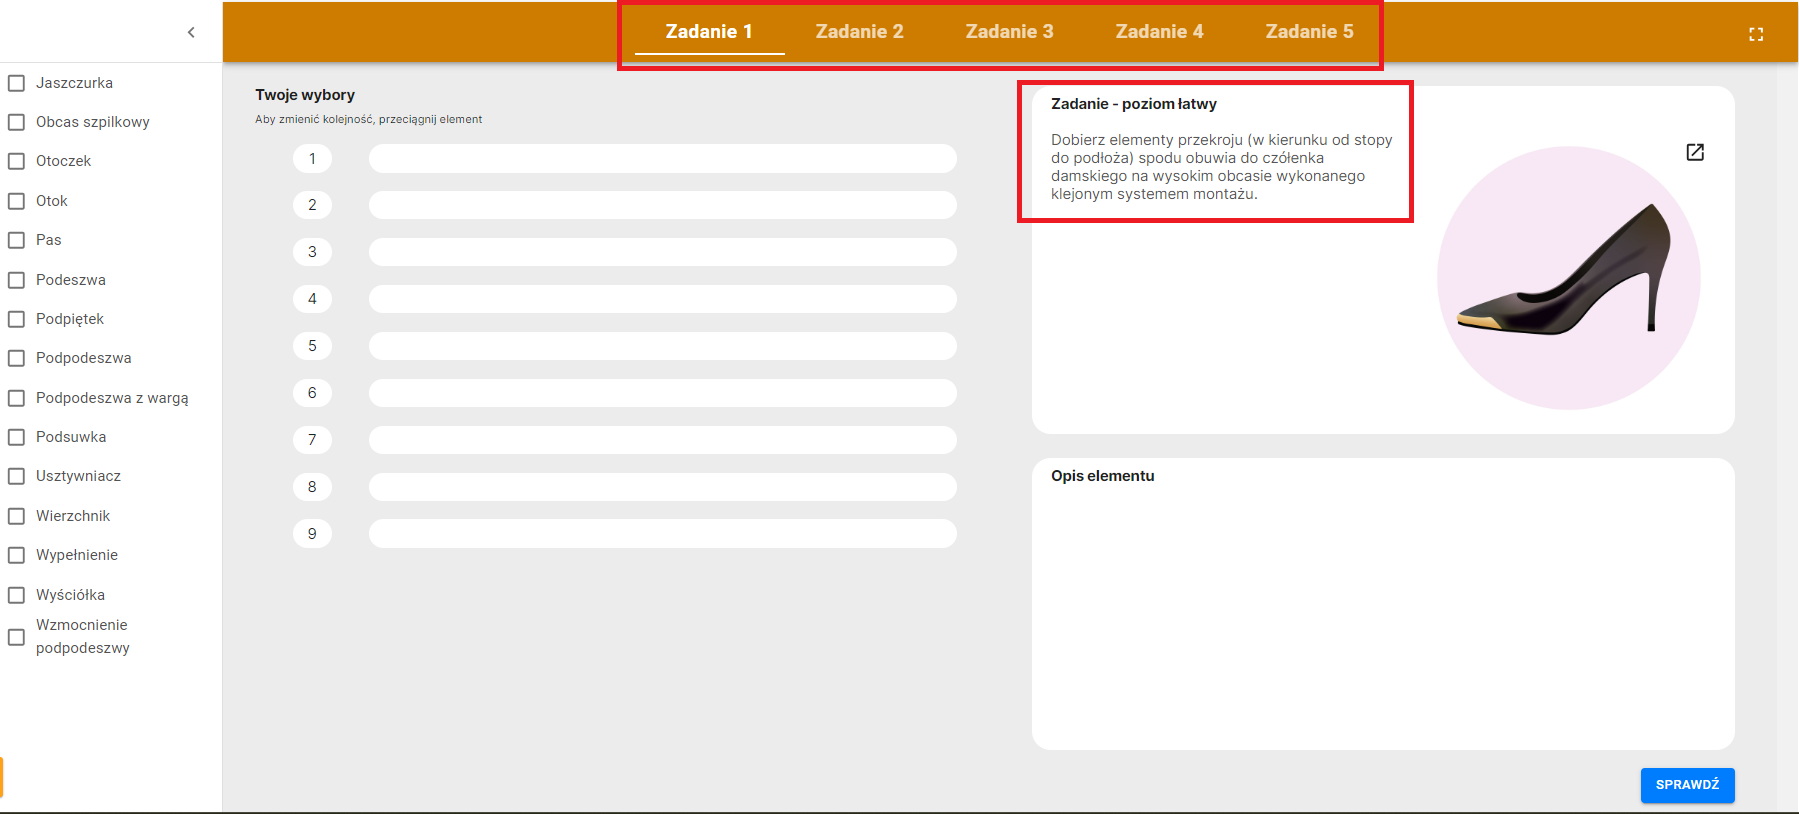Select the Wyściółka checkbox
The width and height of the screenshot is (1799, 814).
pyautogui.click(x=17, y=595)
